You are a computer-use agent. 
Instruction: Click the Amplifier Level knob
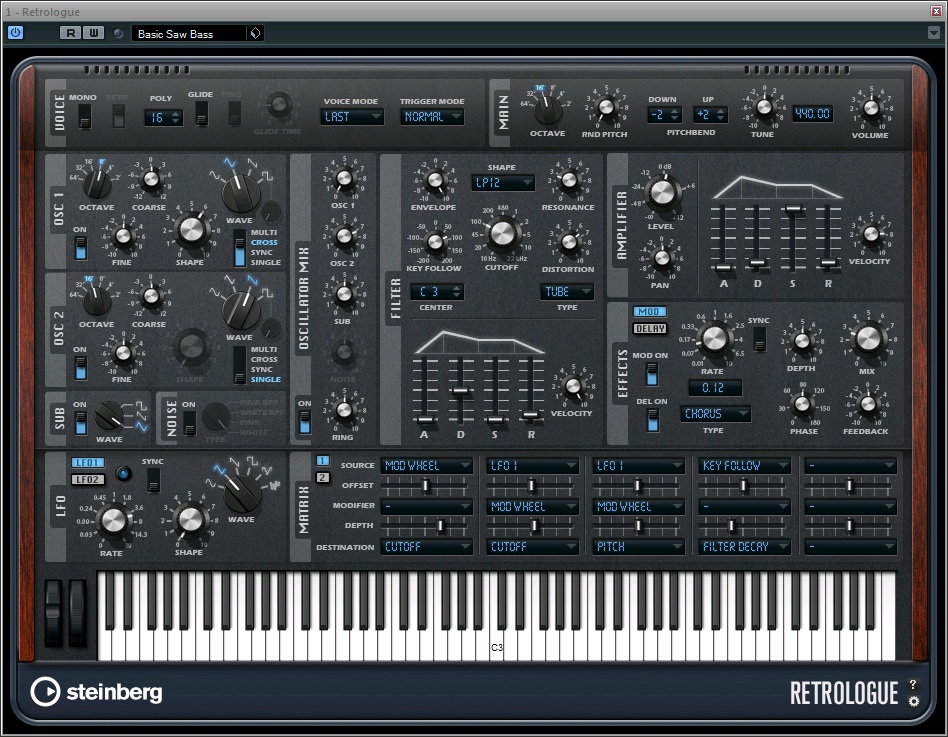click(x=661, y=193)
